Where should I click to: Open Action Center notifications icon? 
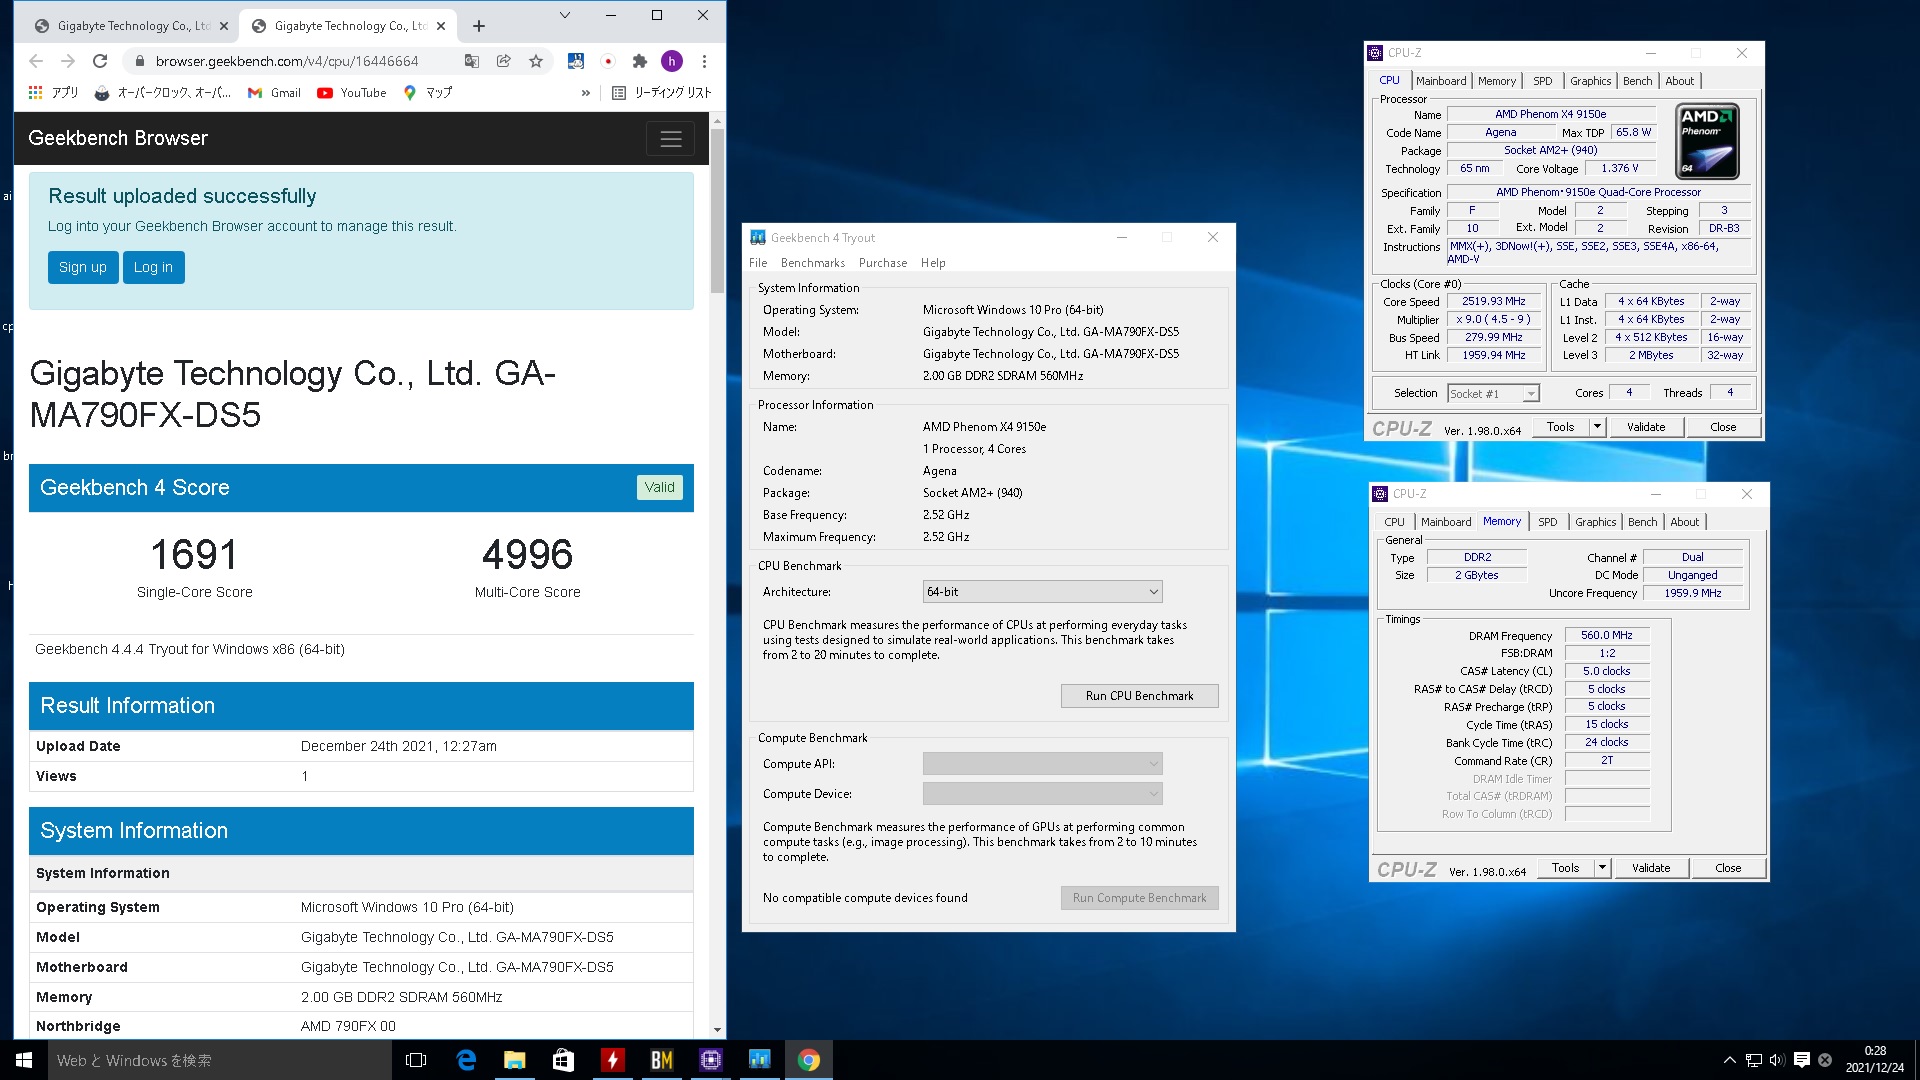point(1801,1060)
